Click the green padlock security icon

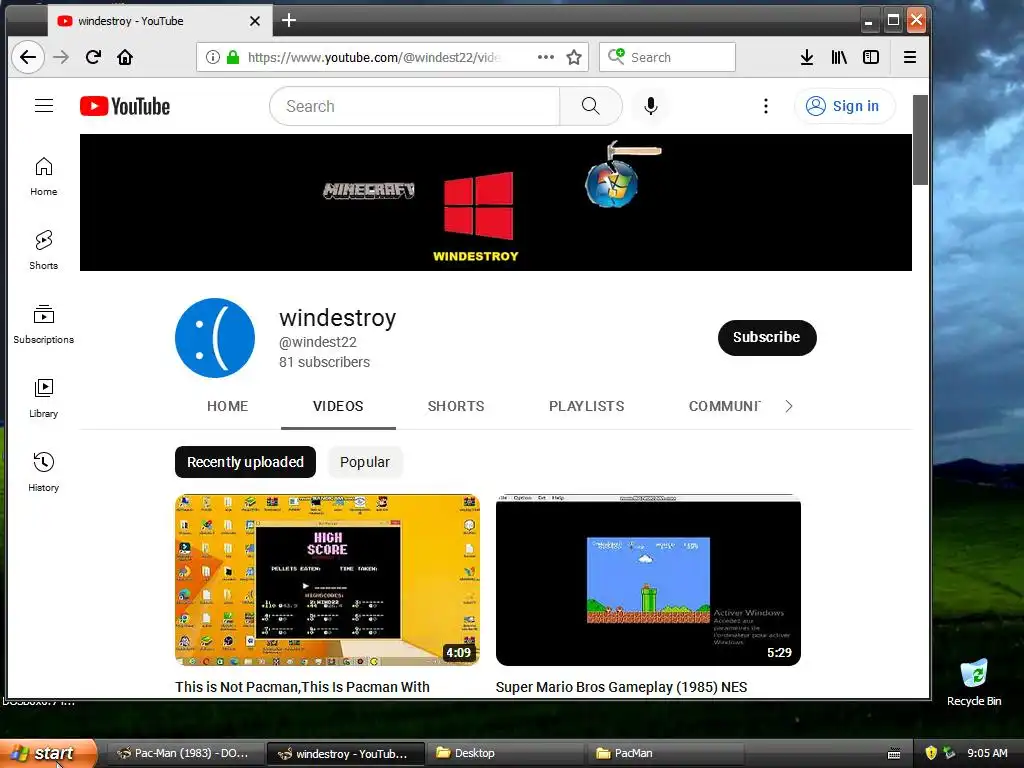pyautogui.click(x=232, y=57)
